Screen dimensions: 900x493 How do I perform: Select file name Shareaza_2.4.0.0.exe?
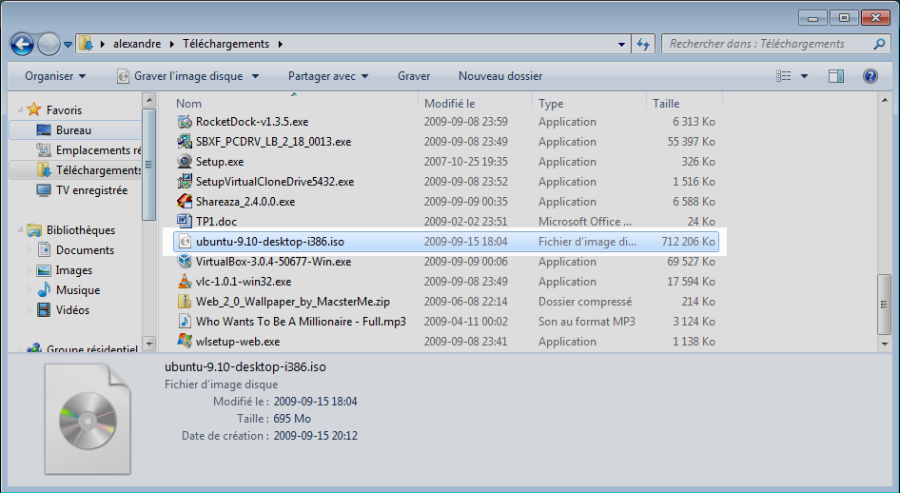(245, 201)
